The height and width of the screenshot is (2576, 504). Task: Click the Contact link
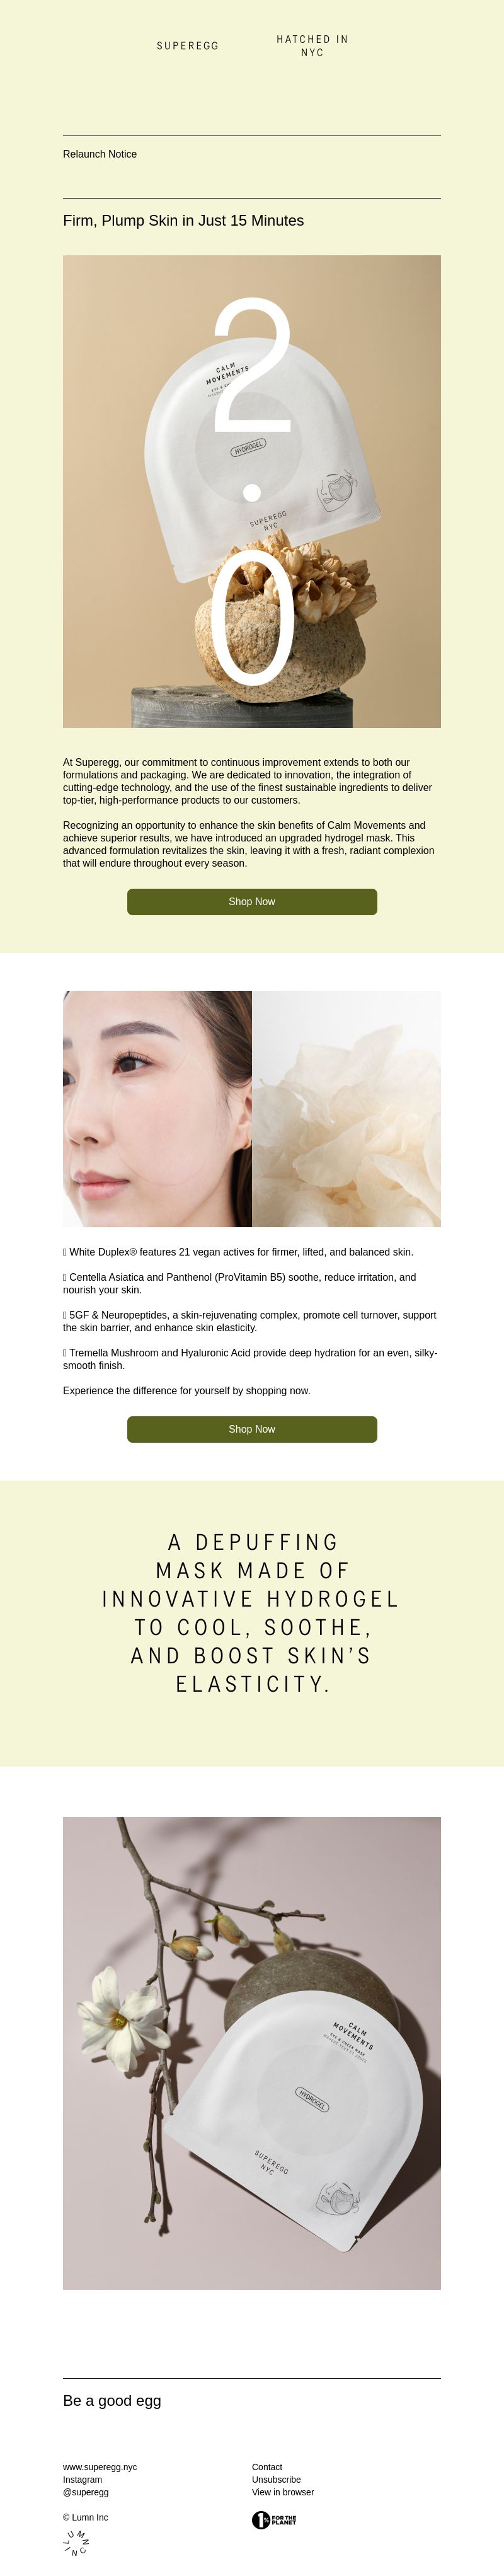tap(267, 2467)
